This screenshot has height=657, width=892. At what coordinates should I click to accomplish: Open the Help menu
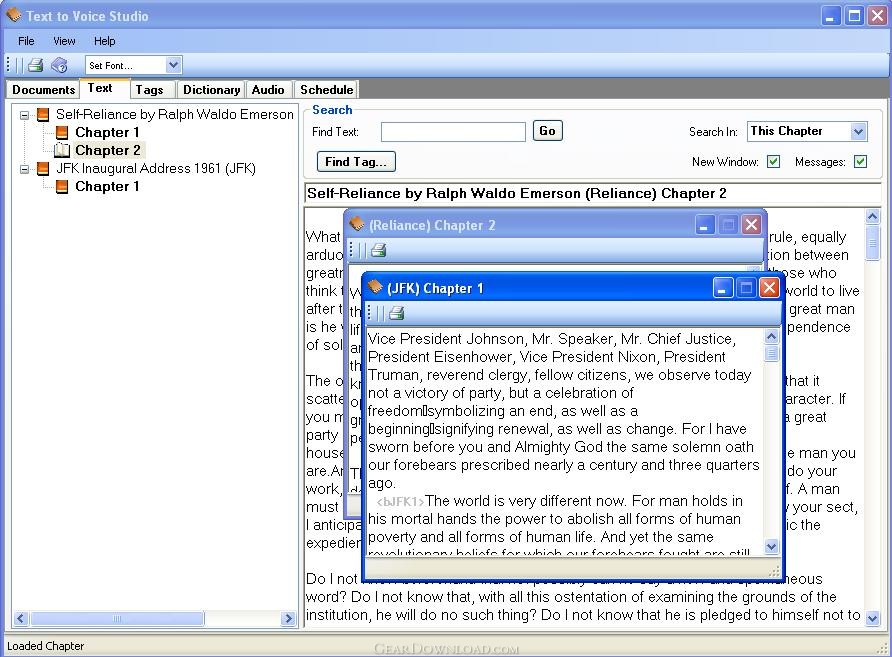[105, 41]
